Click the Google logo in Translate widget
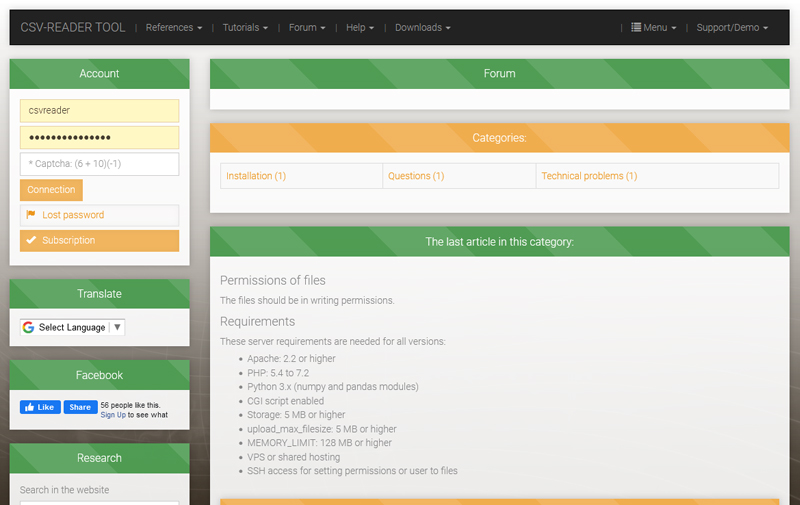Image resolution: width=800 pixels, height=505 pixels. [28, 327]
